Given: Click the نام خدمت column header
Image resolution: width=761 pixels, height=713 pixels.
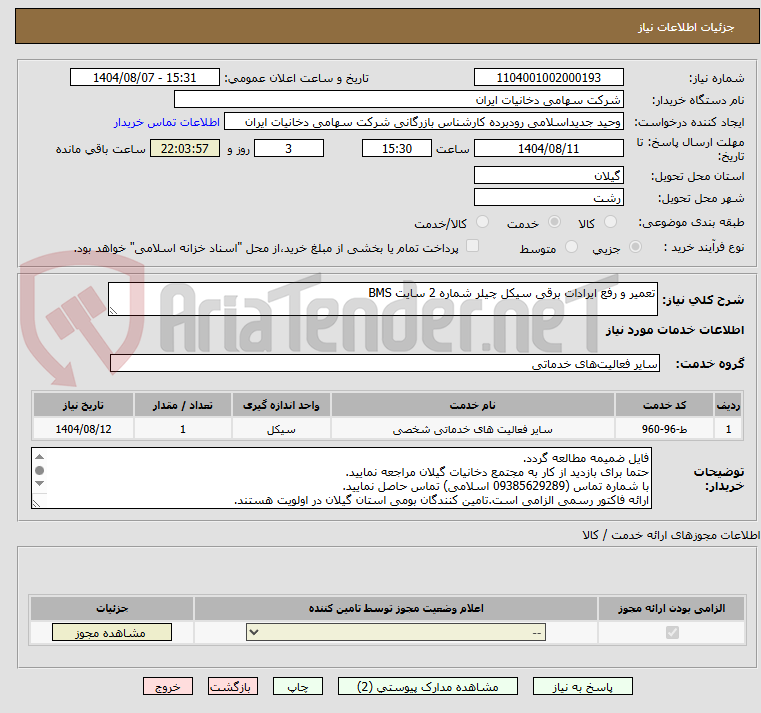Looking at the screenshot, I should pyautogui.click(x=472, y=405).
